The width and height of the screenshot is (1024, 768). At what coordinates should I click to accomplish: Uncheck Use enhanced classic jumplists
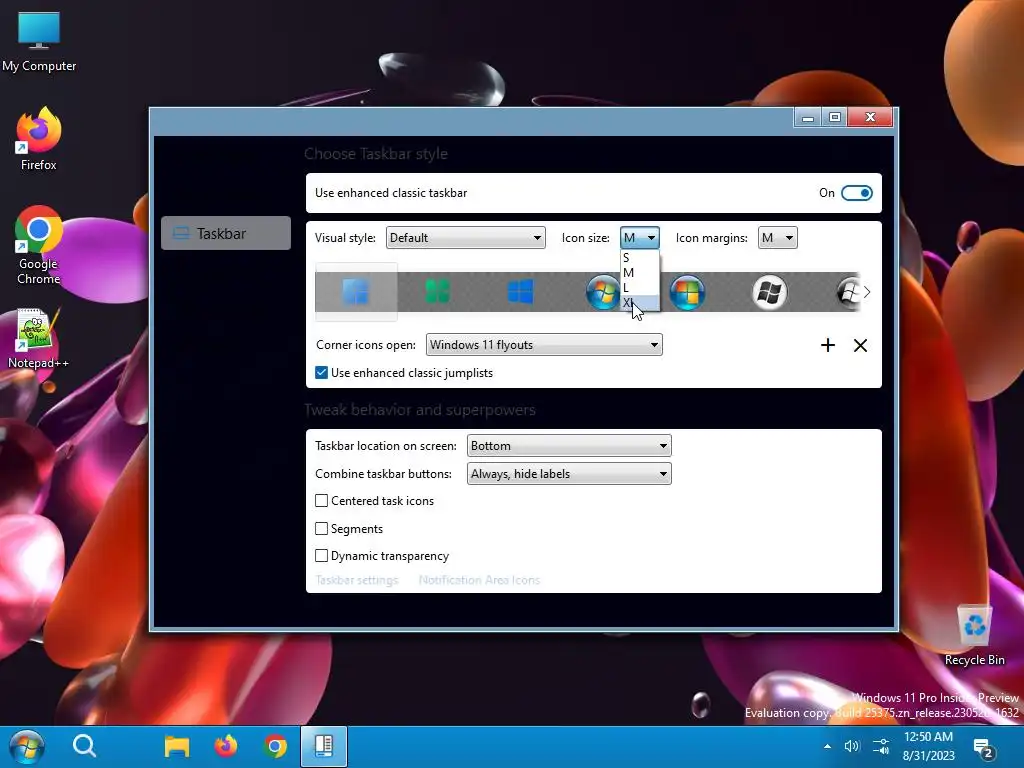coord(321,372)
